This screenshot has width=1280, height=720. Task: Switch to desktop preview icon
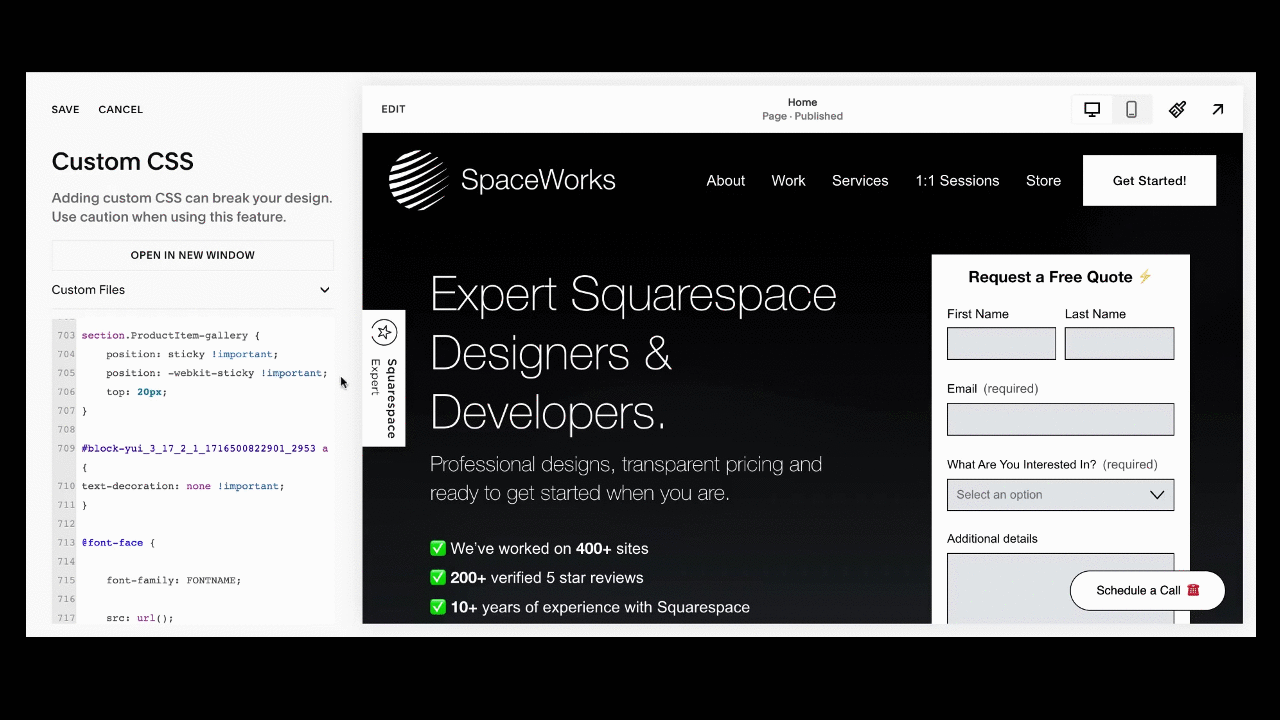[x=1092, y=109]
